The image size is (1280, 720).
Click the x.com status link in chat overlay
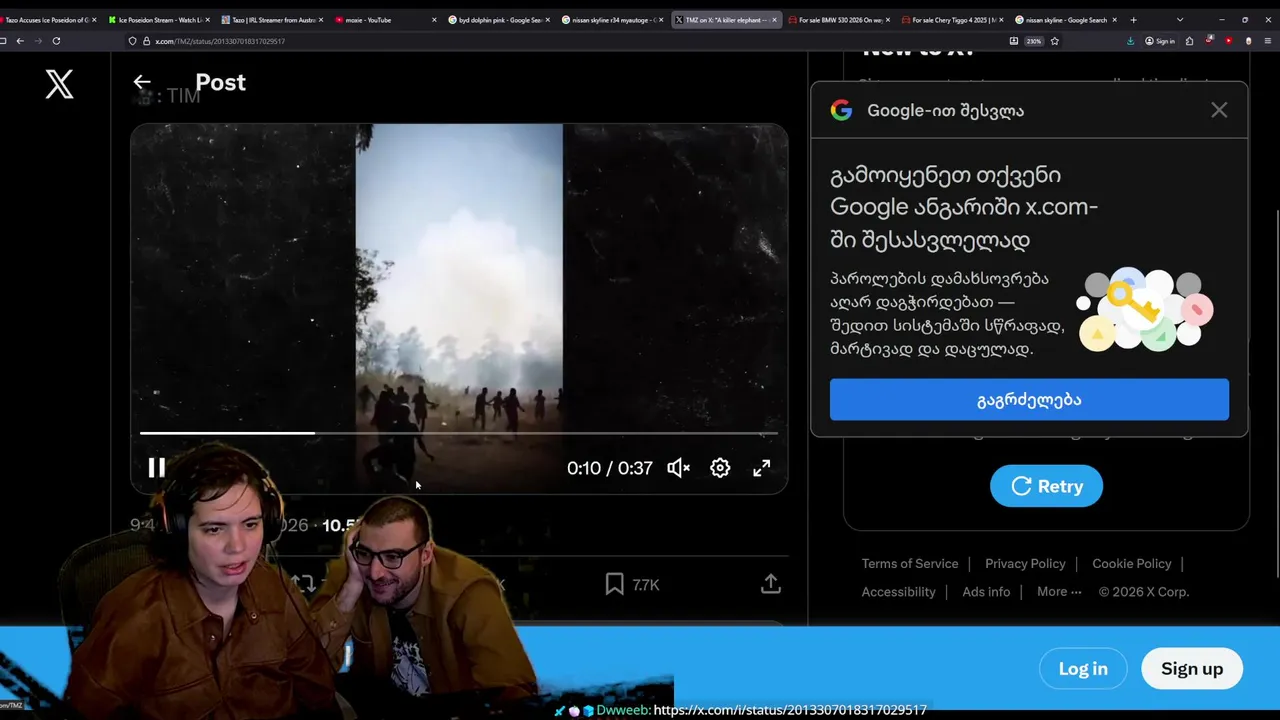[x=790, y=710]
